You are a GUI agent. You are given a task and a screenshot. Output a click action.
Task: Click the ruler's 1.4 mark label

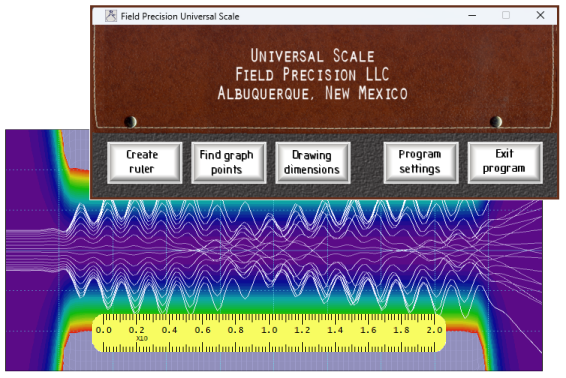[335, 330]
